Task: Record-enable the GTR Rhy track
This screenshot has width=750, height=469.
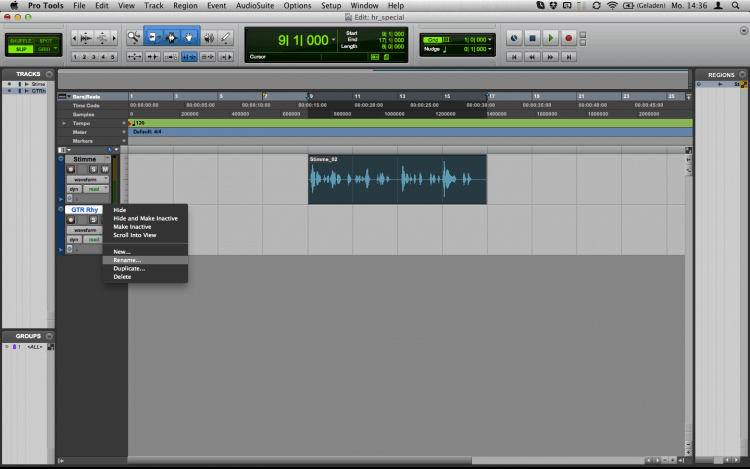Action: tap(71, 220)
